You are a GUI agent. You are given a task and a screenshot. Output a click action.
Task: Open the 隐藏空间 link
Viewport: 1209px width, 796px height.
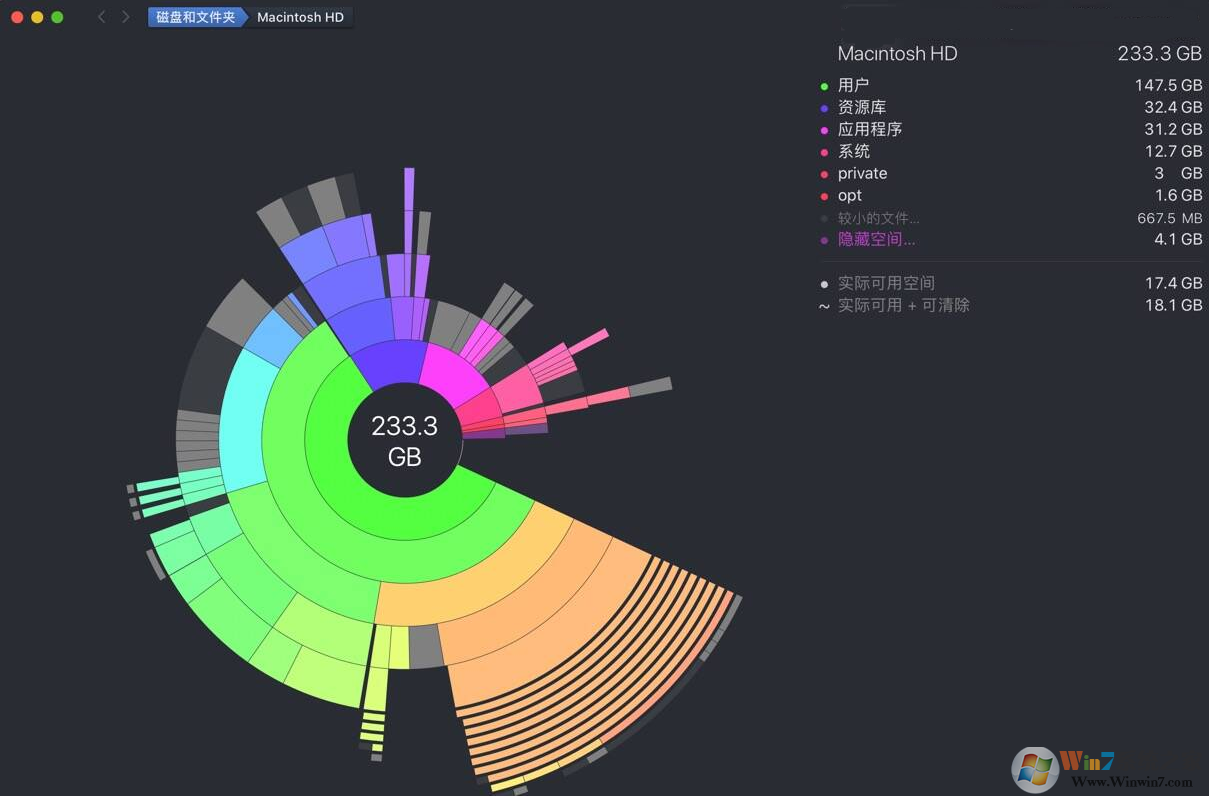coord(876,239)
